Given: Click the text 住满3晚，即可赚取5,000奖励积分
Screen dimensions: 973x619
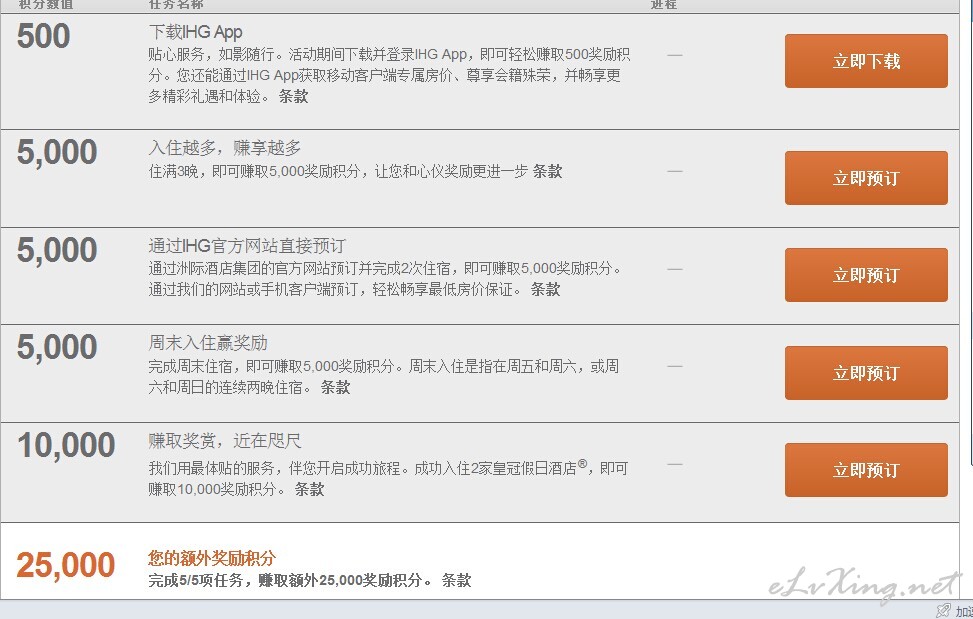Looking at the screenshot, I should tap(254, 171).
